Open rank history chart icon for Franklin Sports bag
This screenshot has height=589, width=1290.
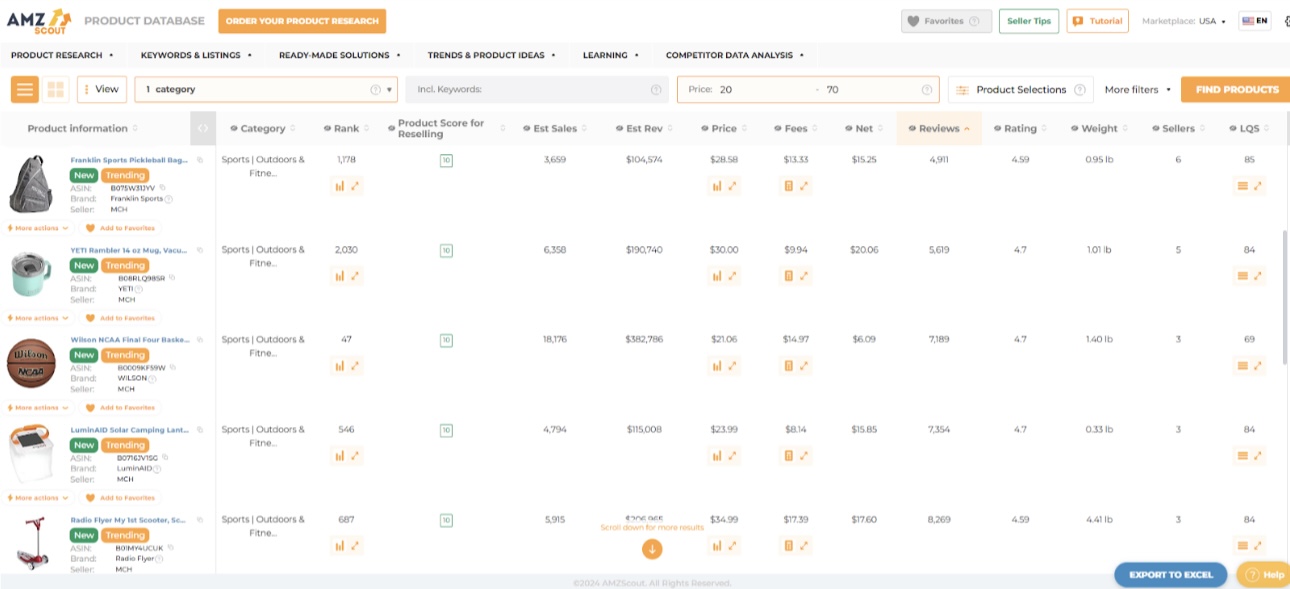[x=340, y=186]
